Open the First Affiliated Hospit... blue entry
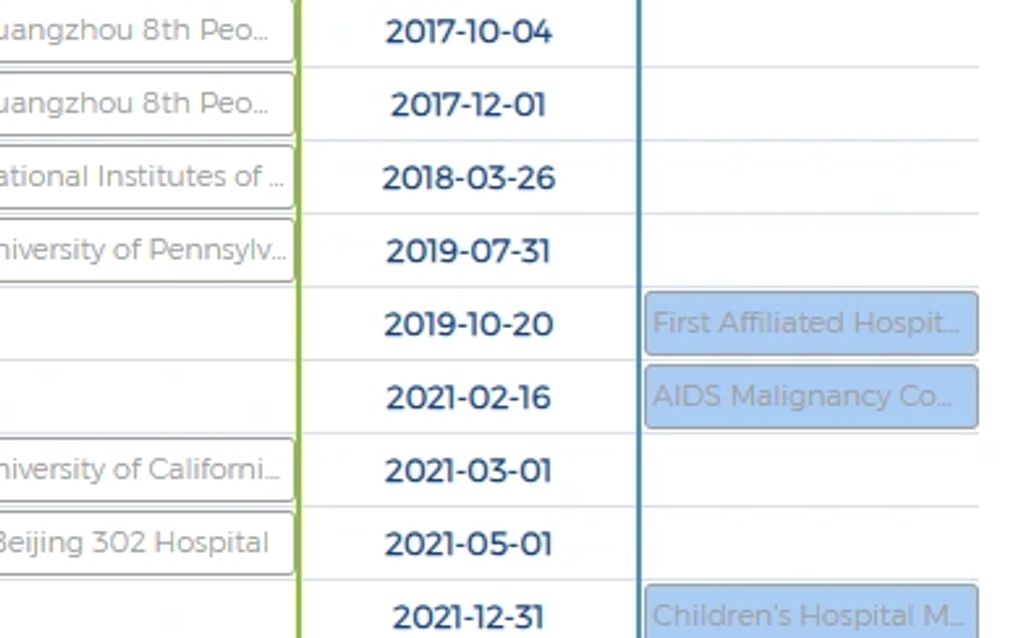1023x638 pixels. [x=810, y=323]
